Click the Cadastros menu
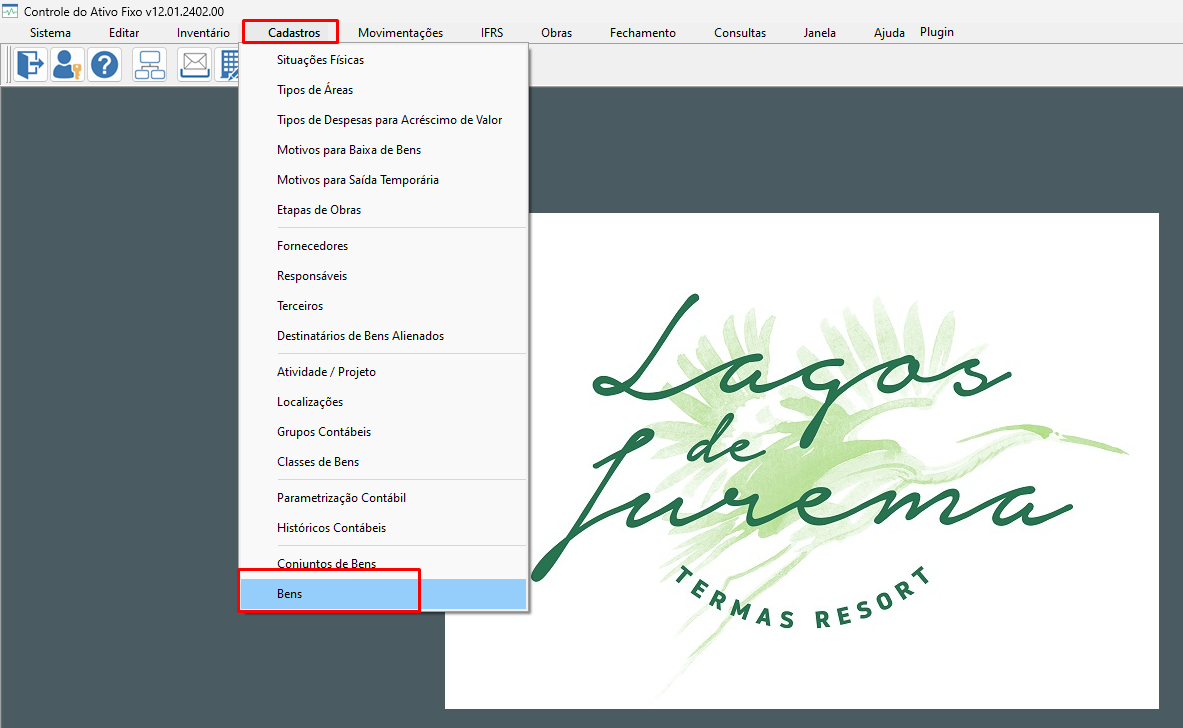 [293, 32]
